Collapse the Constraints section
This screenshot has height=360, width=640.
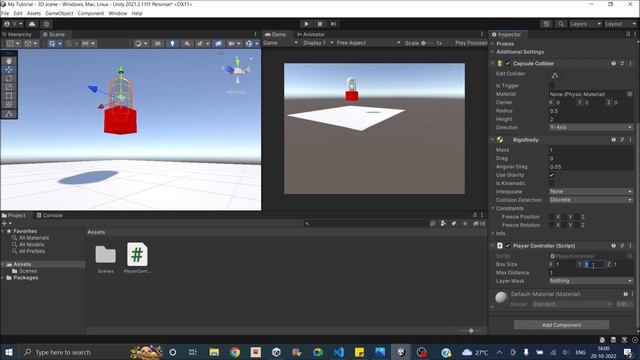click(493, 208)
